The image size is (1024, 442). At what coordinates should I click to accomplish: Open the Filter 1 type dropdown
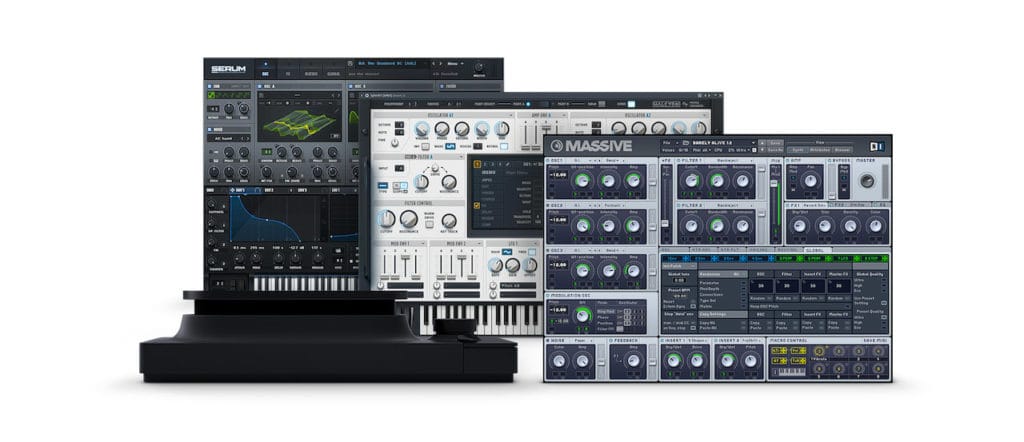pyautogui.click(x=735, y=161)
